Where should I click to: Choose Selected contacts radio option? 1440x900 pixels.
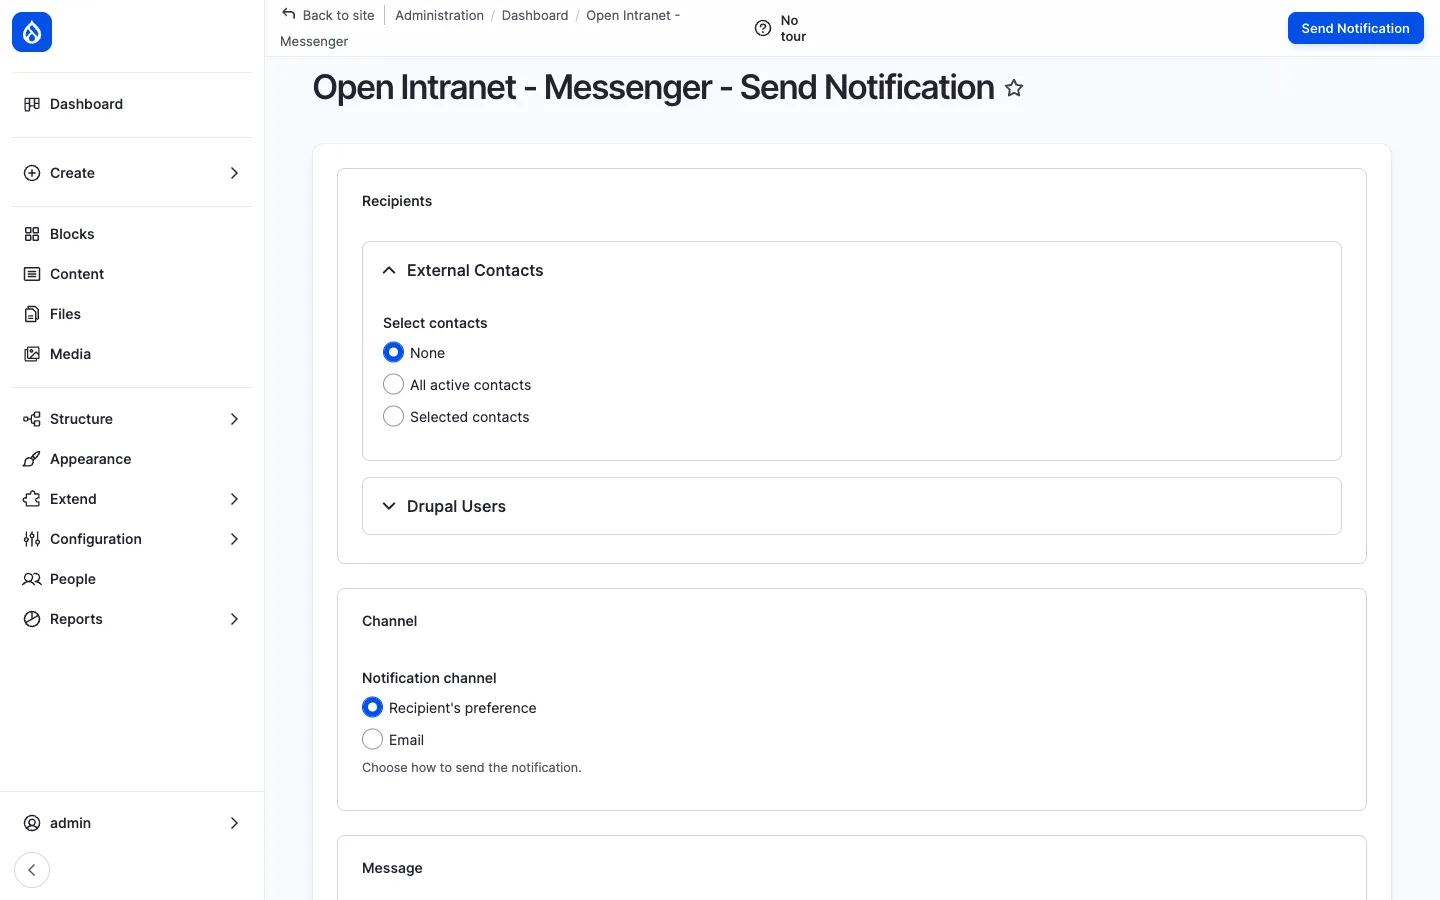point(394,416)
